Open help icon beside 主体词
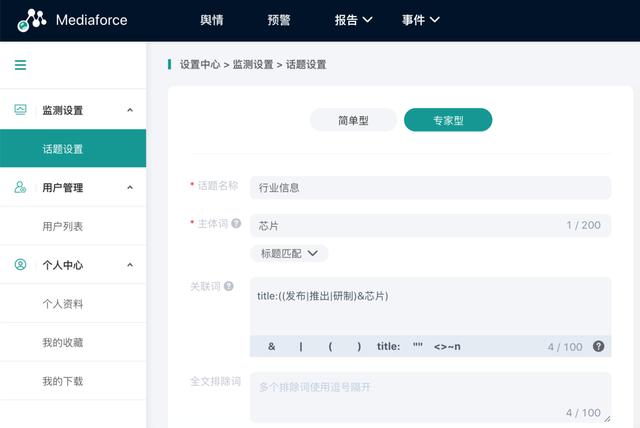The height and width of the screenshot is (428, 640). tap(236, 223)
